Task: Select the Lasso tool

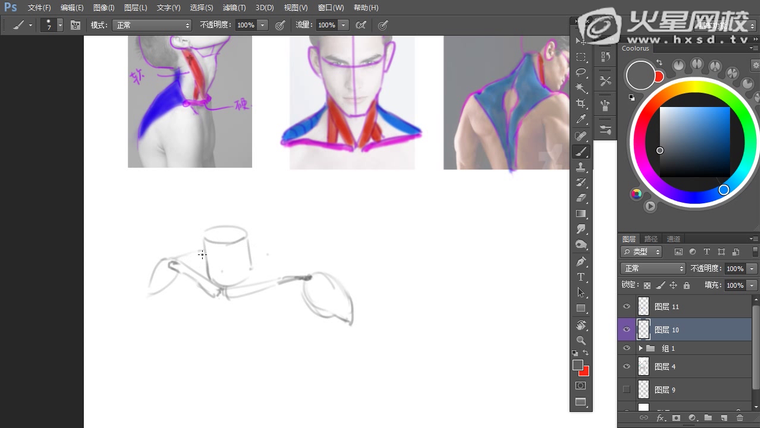Action: pyautogui.click(x=581, y=73)
